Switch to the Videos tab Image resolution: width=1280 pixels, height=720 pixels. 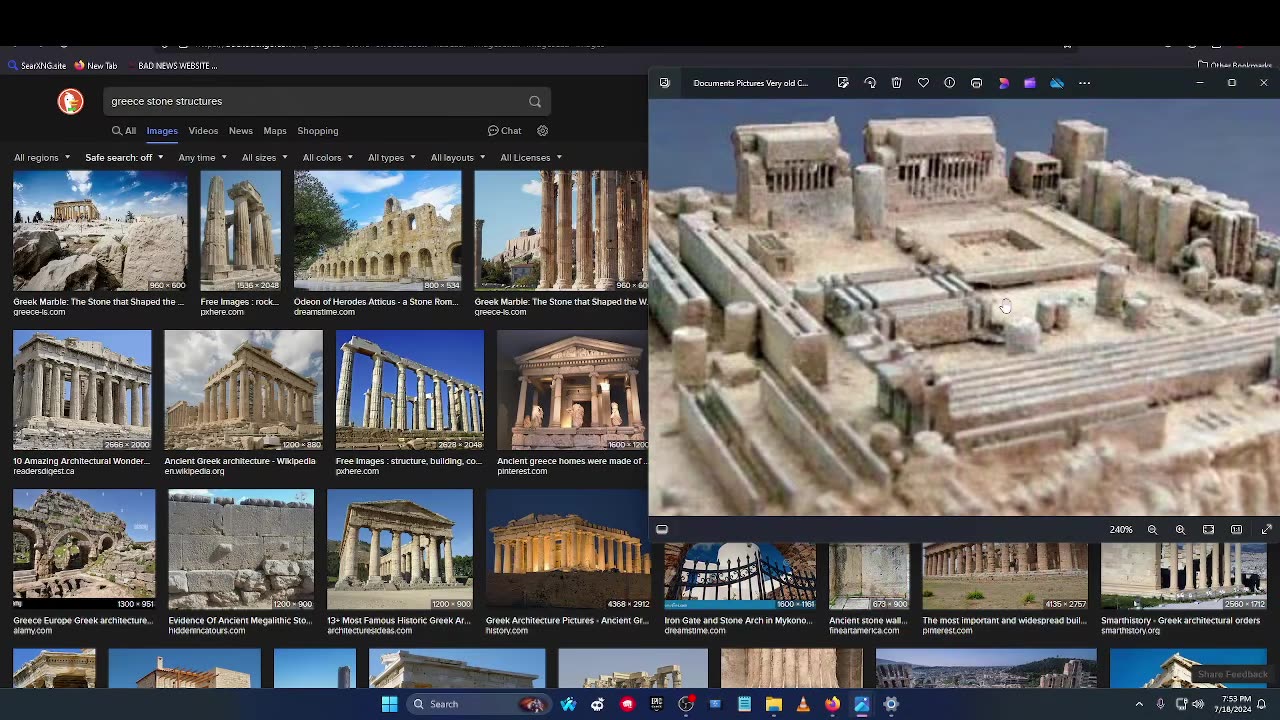pyautogui.click(x=203, y=131)
